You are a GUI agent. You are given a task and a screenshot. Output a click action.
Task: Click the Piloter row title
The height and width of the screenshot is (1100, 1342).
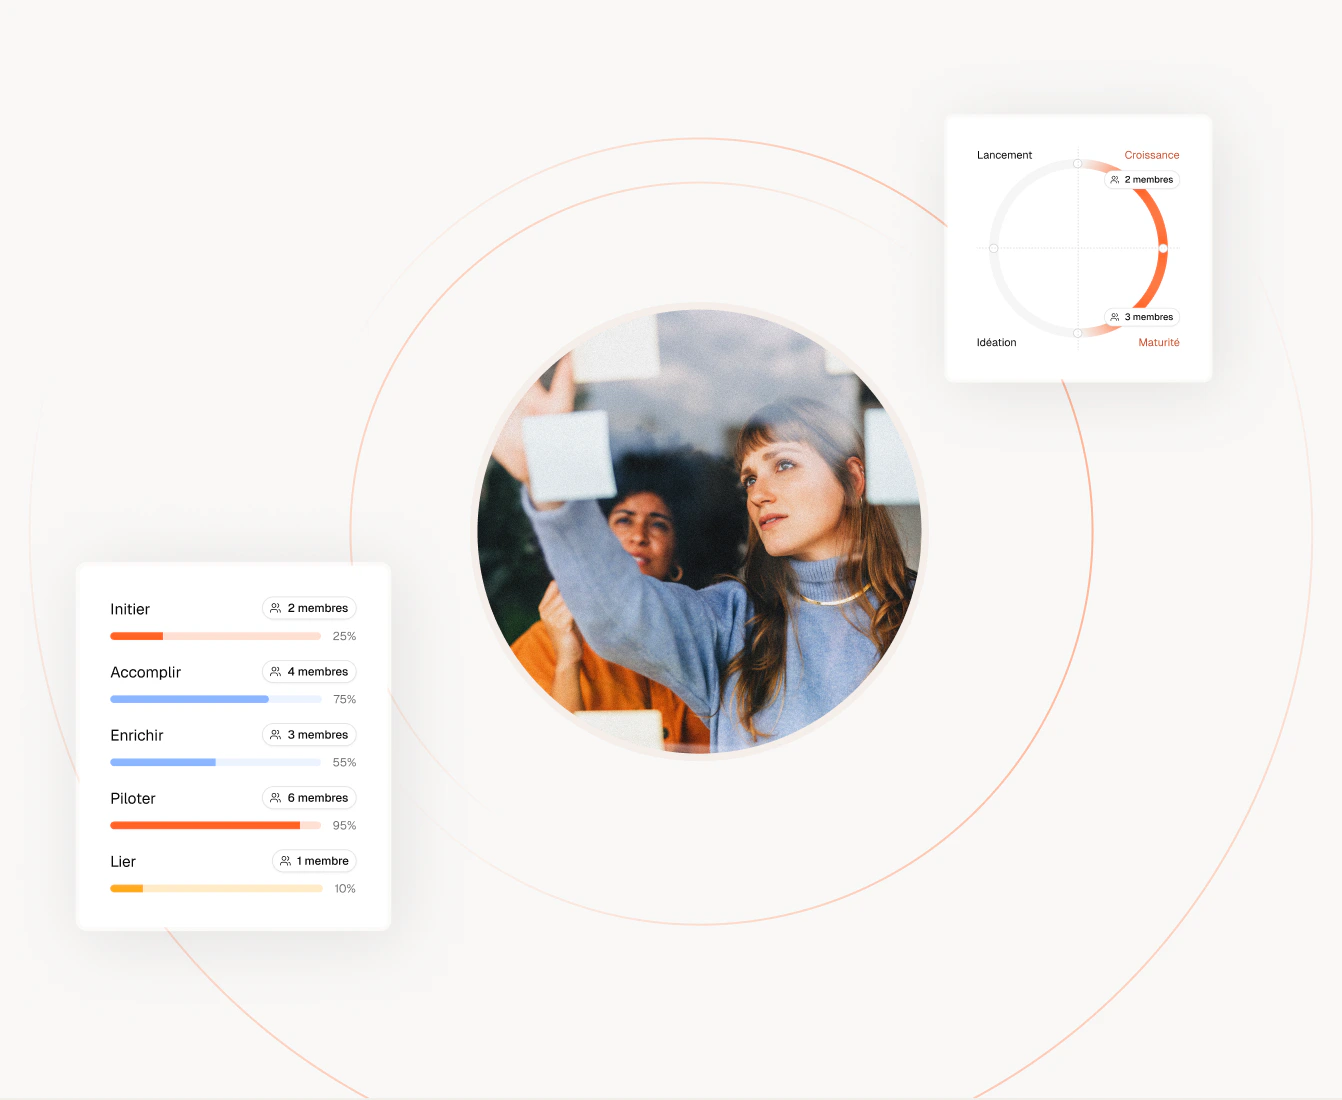[133, 798]
